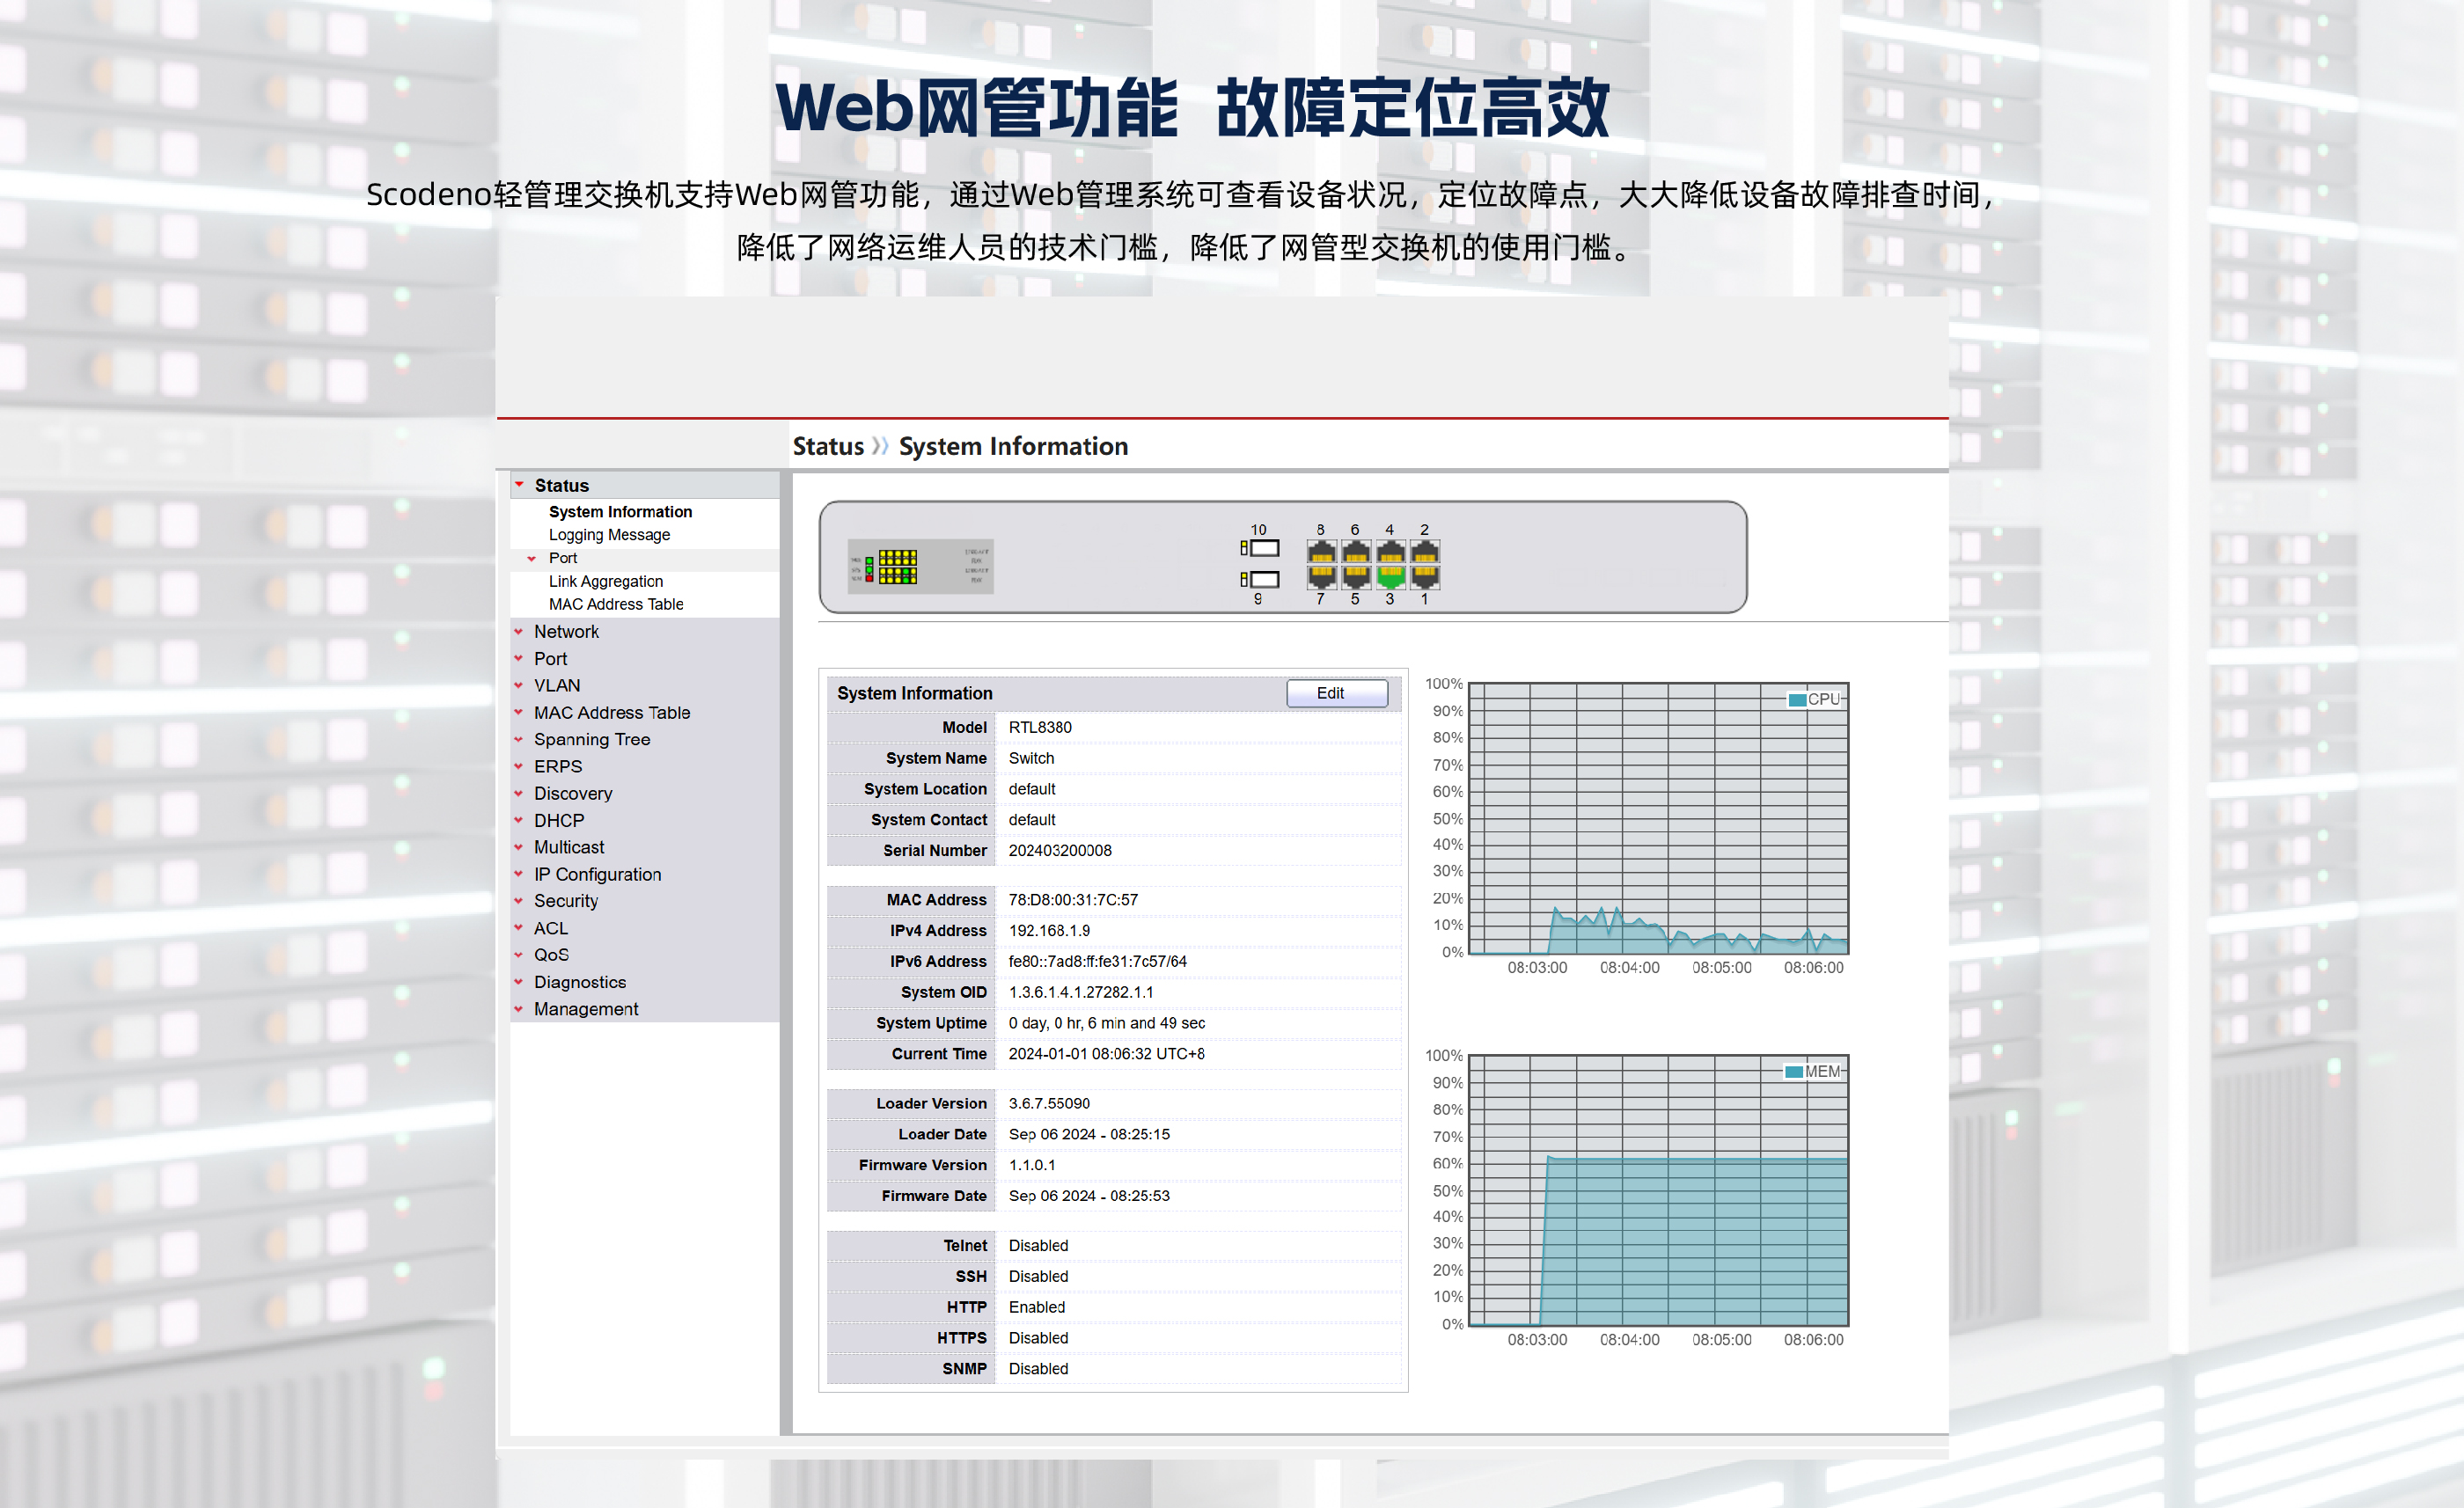Collapse the Status menu arrow
Image resolution: width=2464 pixels, height=1508 pixels.
519,485
